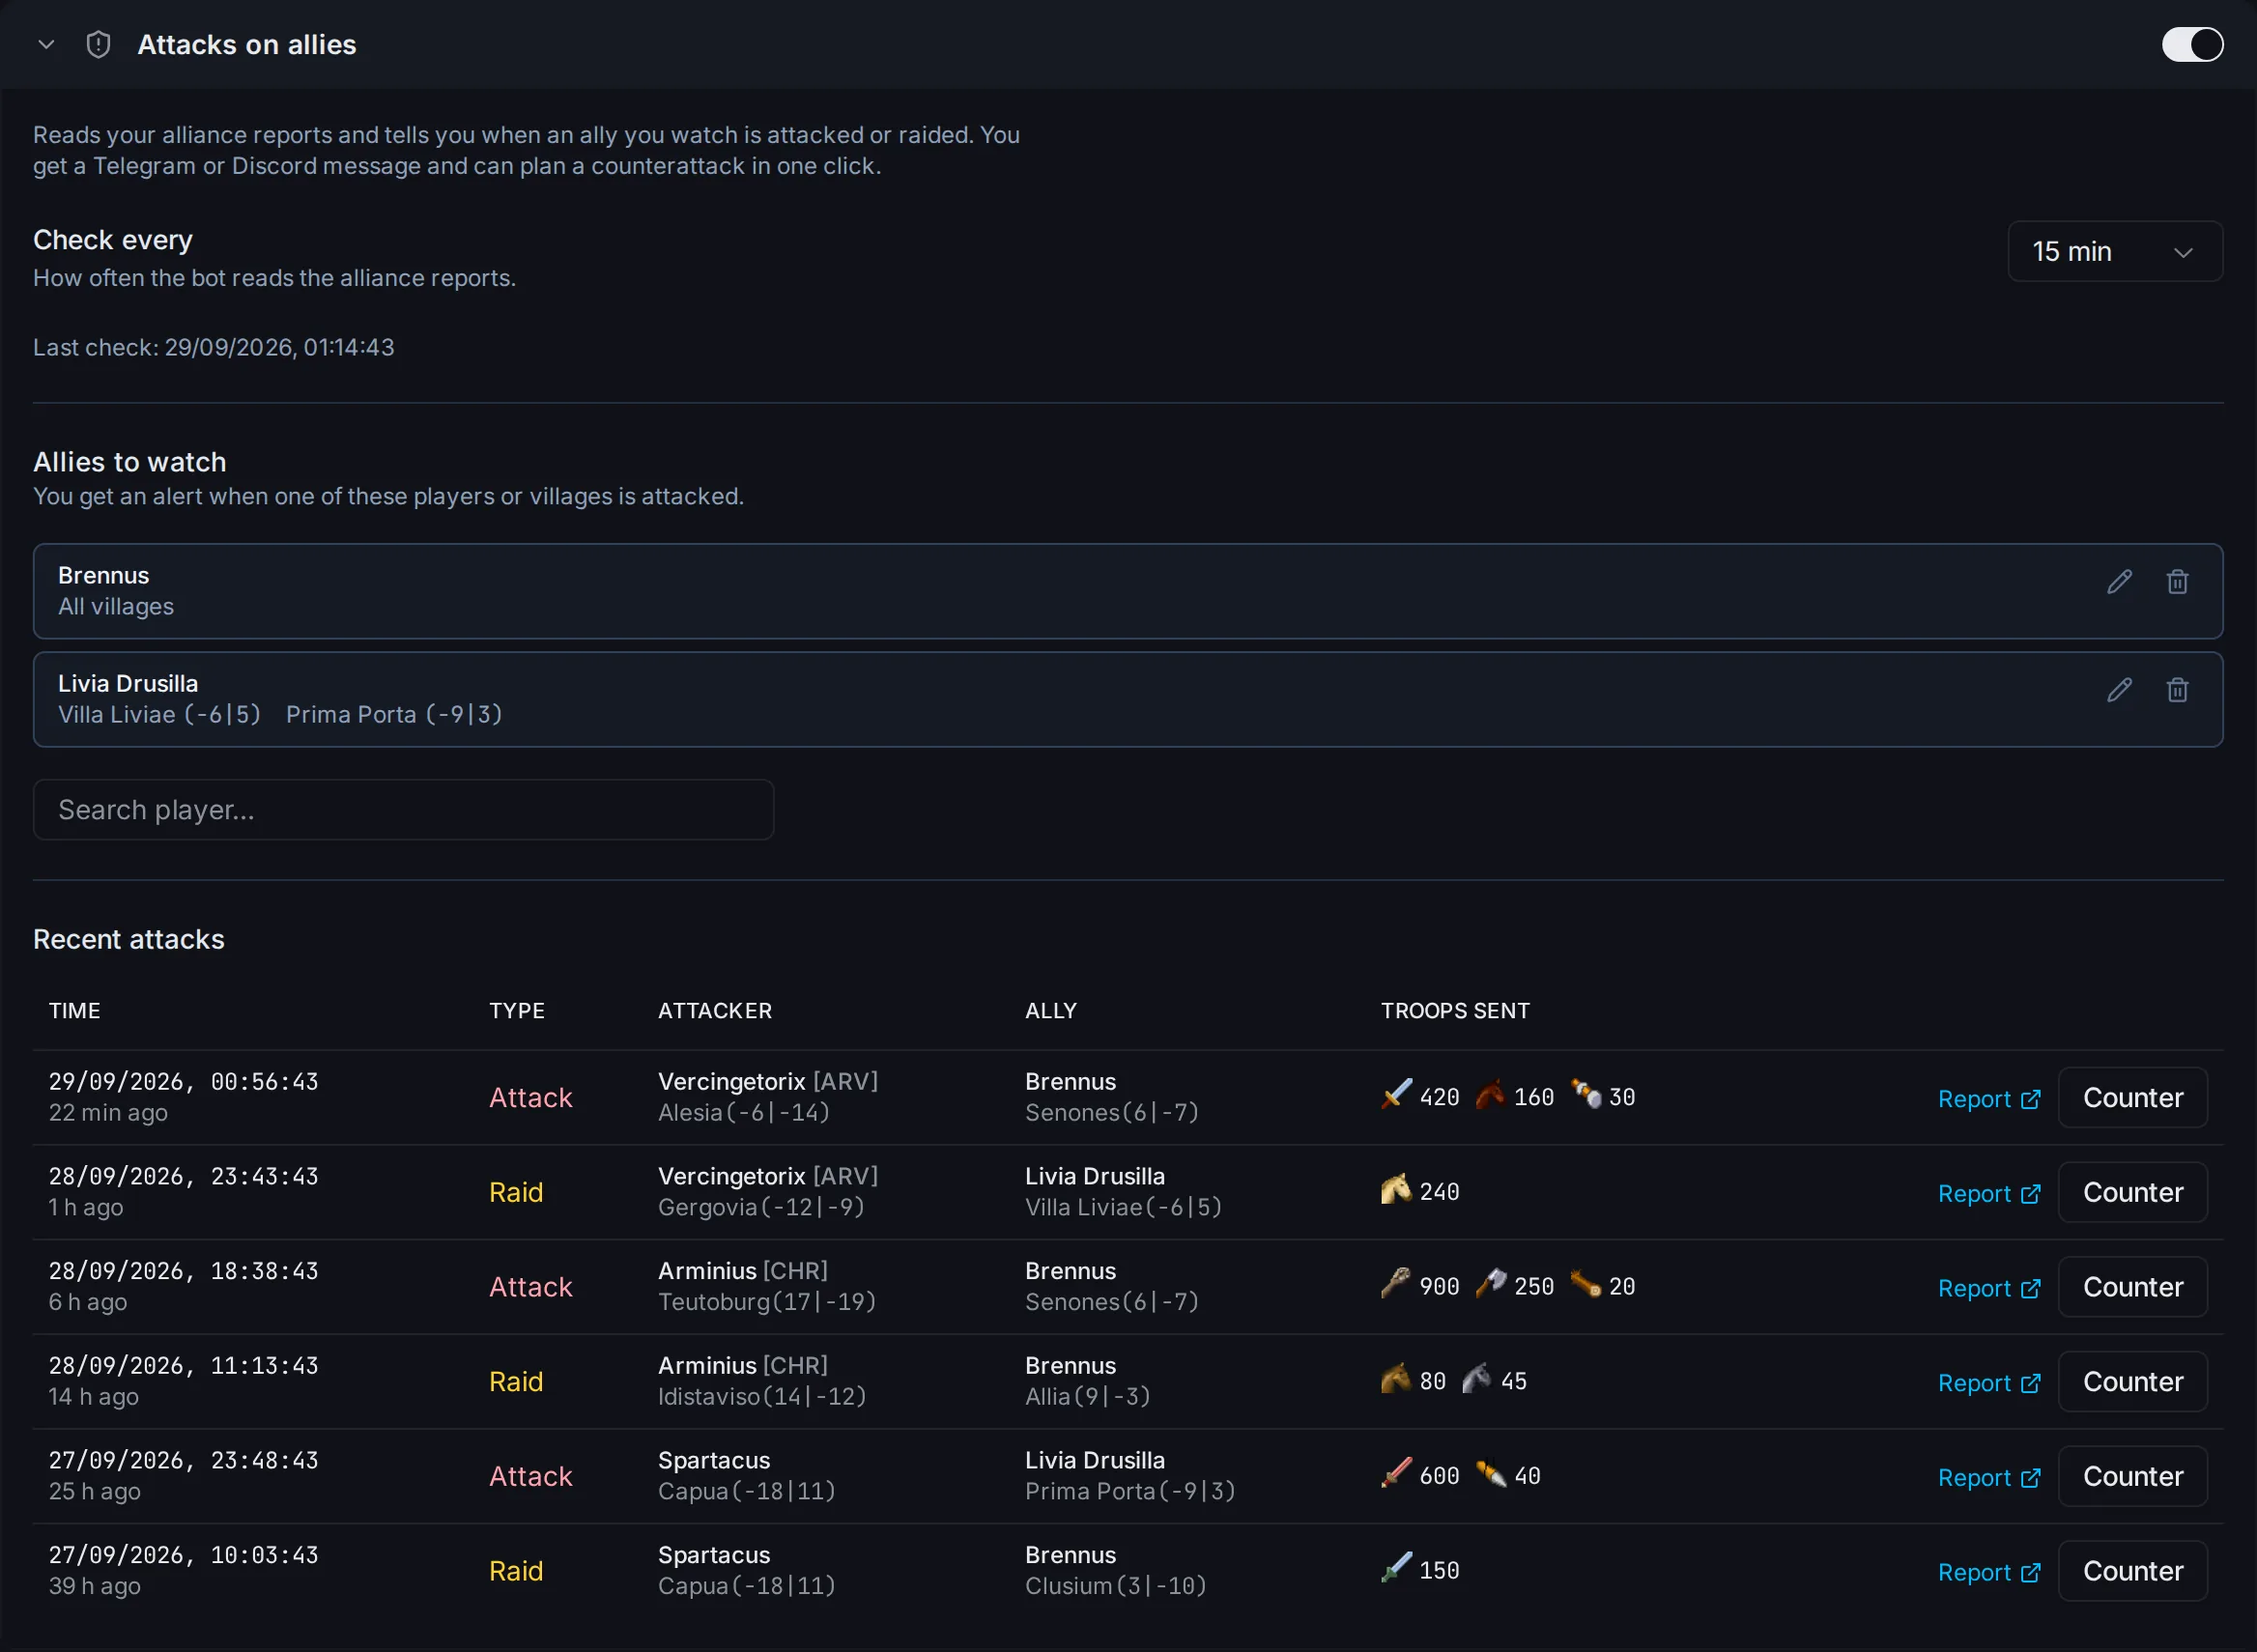Open Report for the 00:56:43 attack
The image size is (2257, 1652).
pos(1988,1099)
